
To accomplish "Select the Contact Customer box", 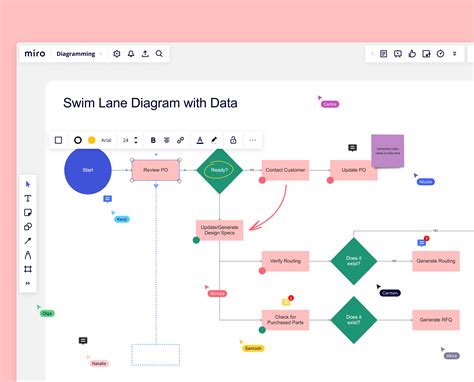I will [x=285, y=170].
